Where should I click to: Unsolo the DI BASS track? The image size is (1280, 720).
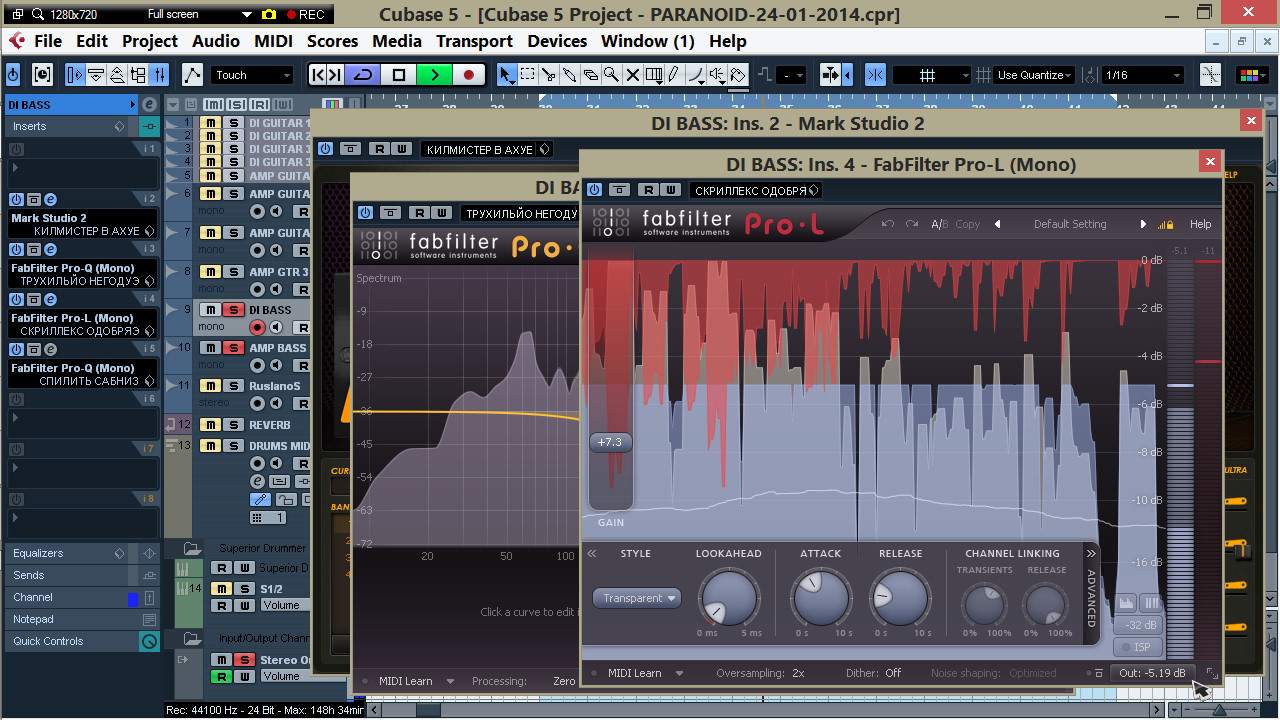233,310
